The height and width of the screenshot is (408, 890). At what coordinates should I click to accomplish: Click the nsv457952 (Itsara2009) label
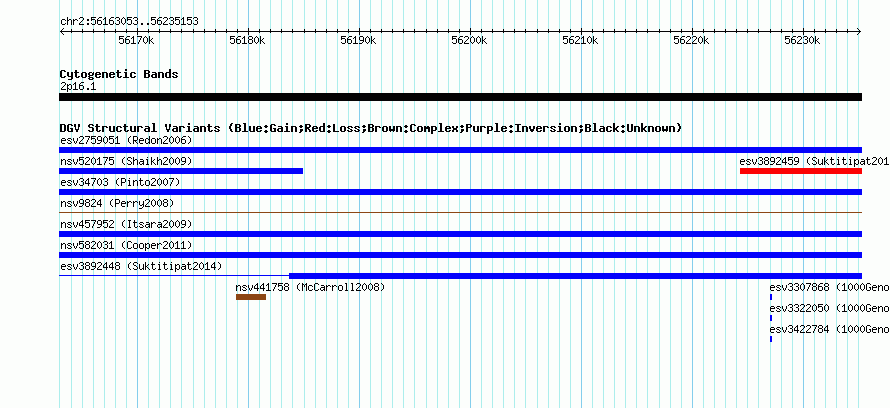(126, 224)
